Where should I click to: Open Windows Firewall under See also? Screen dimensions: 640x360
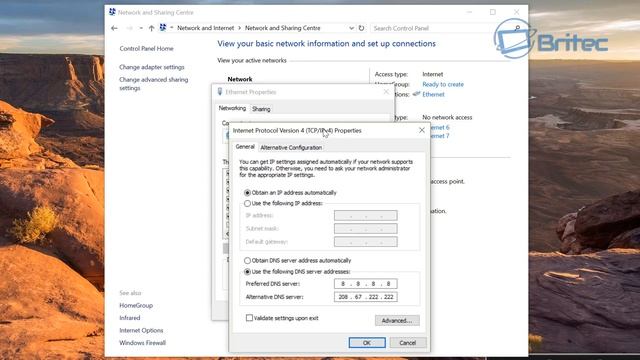pos(142,343)
